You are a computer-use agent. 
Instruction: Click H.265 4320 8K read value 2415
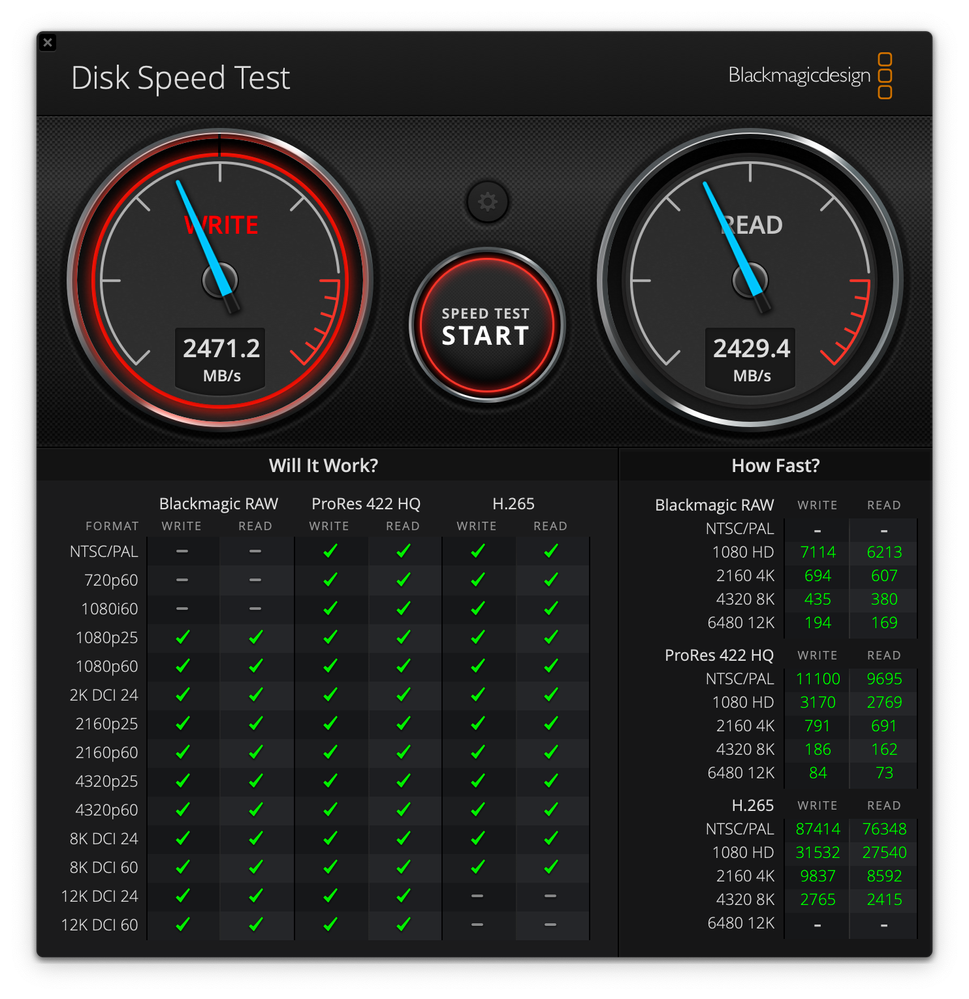point(884,900)
